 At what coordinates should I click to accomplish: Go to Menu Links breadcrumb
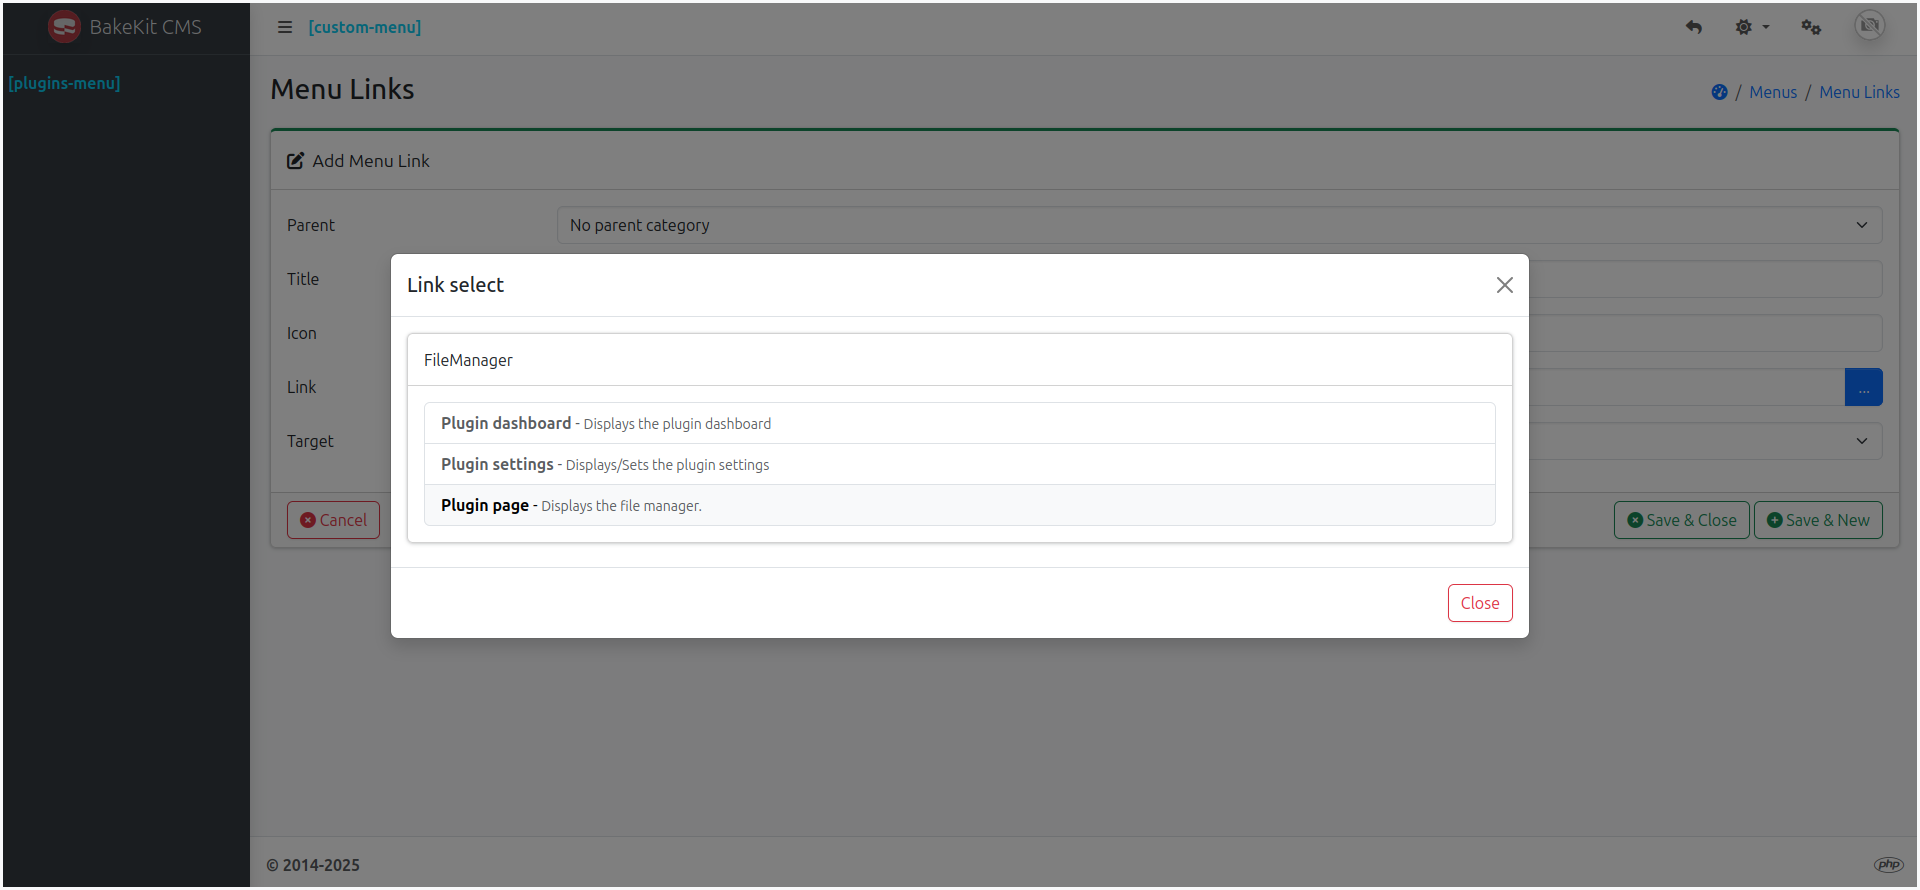(x=1859, y=92)
